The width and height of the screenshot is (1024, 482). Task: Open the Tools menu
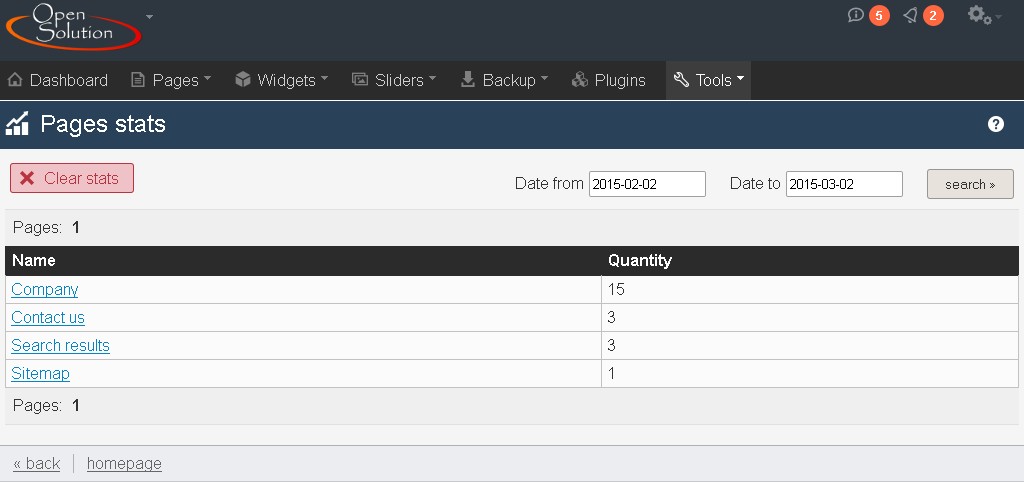pos(714,80)
